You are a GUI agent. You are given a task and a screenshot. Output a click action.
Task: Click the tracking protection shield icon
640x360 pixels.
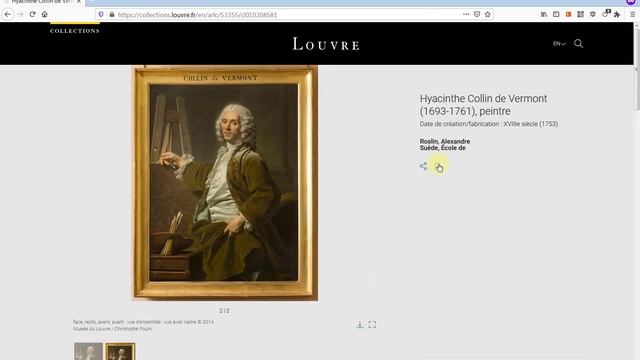tap(101, 14)
